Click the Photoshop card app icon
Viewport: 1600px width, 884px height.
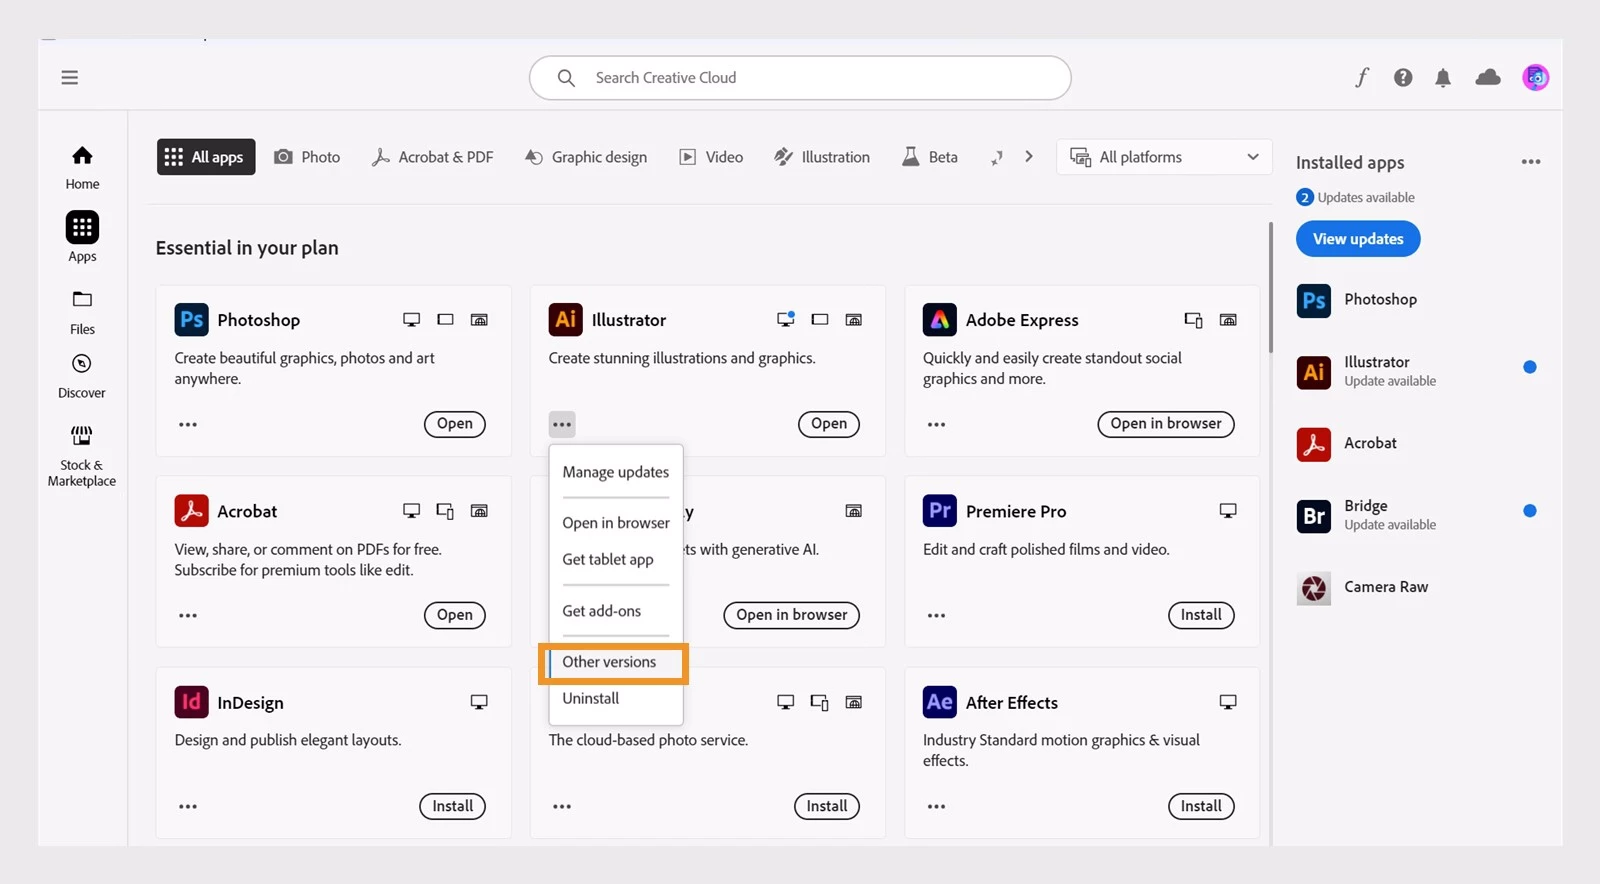click(191, 319)
